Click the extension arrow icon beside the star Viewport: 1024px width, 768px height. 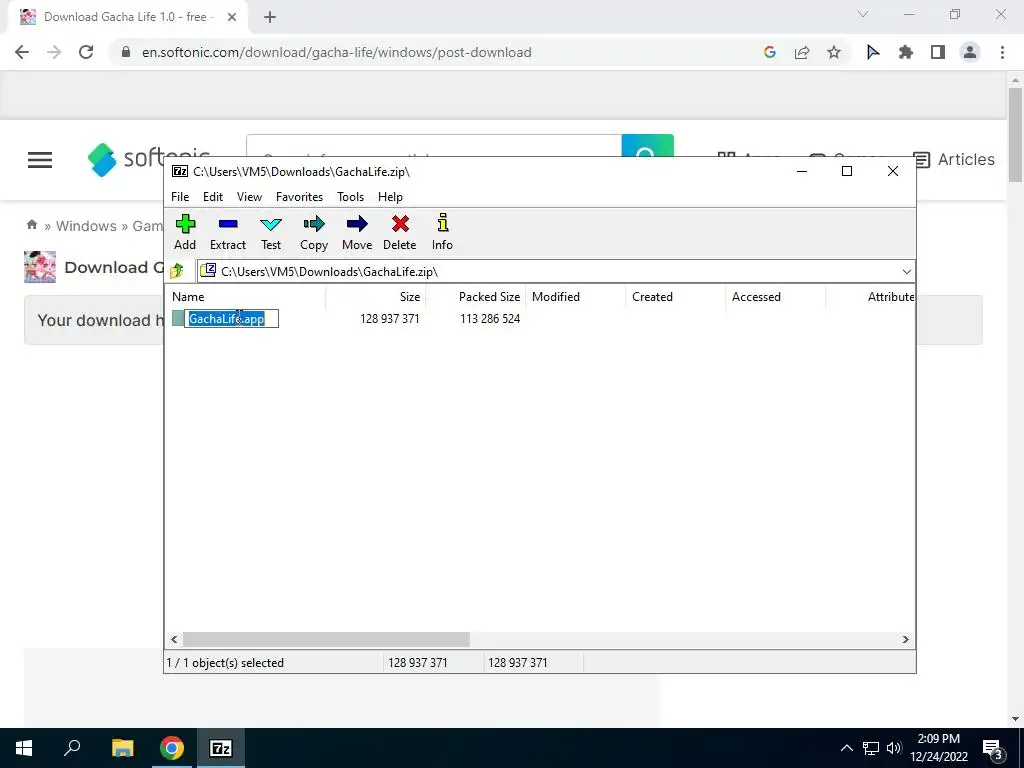(872, 52)
